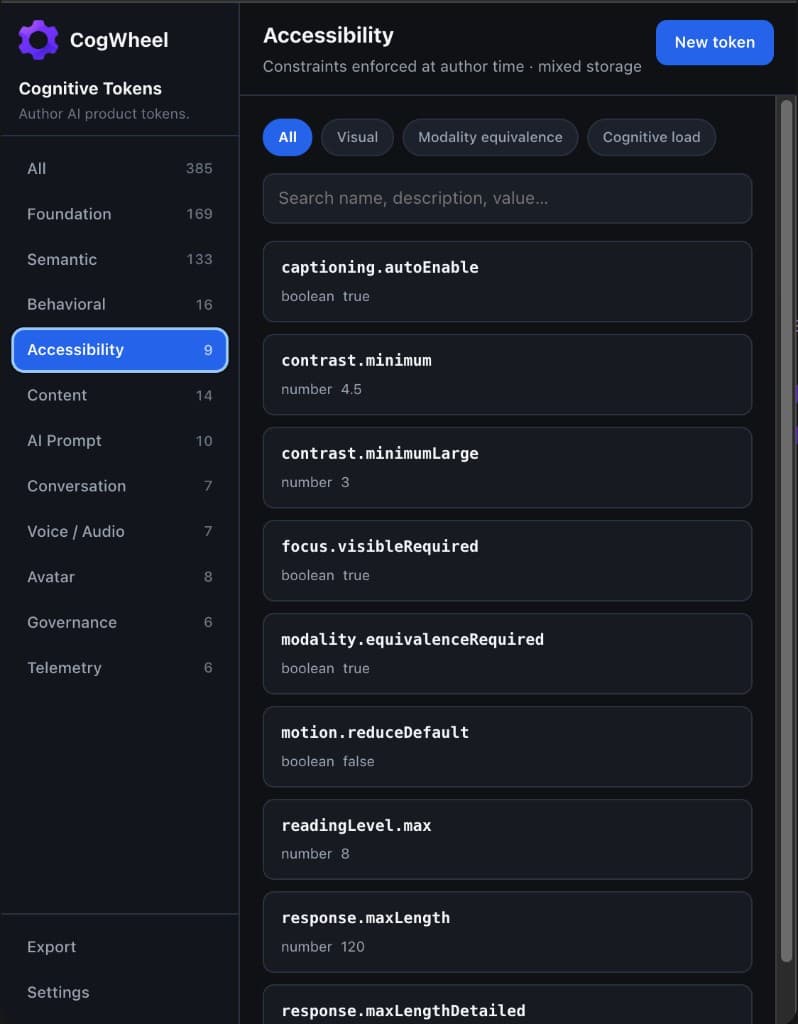Open the Content category
798x1024 pixels.
[120, 395]
